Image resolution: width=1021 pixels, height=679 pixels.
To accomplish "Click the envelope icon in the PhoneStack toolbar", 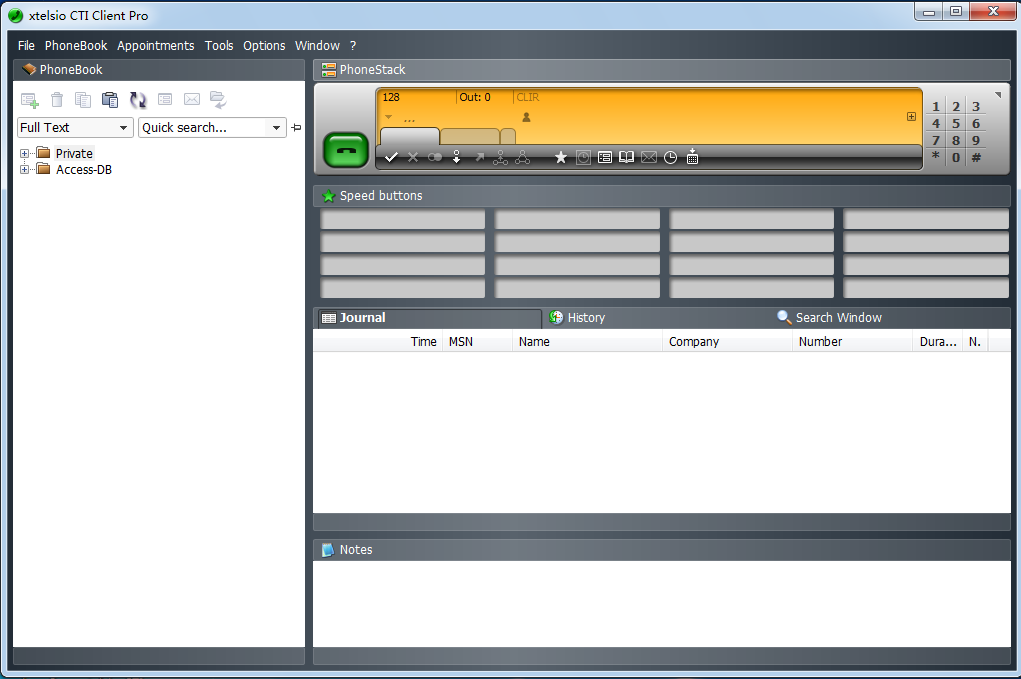I will pos(649,158).
